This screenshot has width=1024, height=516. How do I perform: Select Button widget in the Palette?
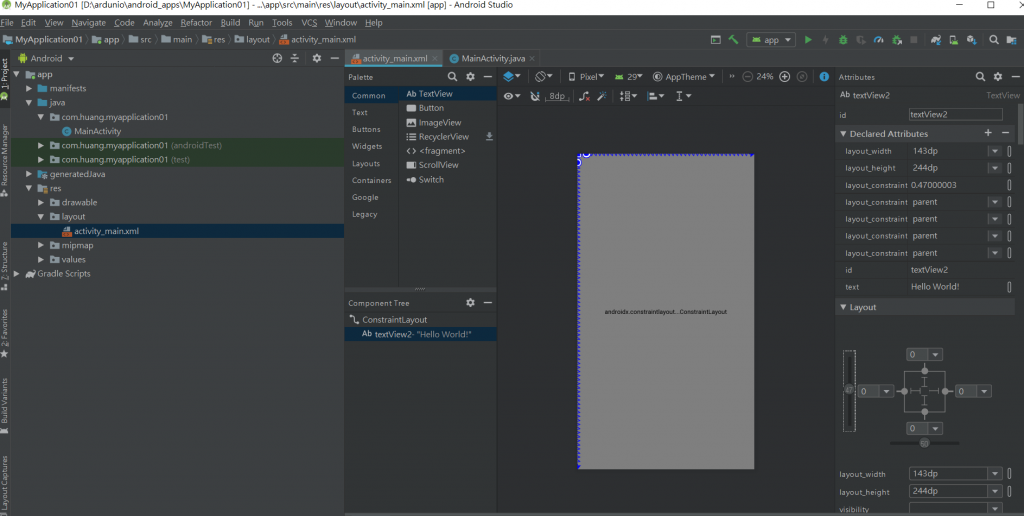(x=431, y=108)
